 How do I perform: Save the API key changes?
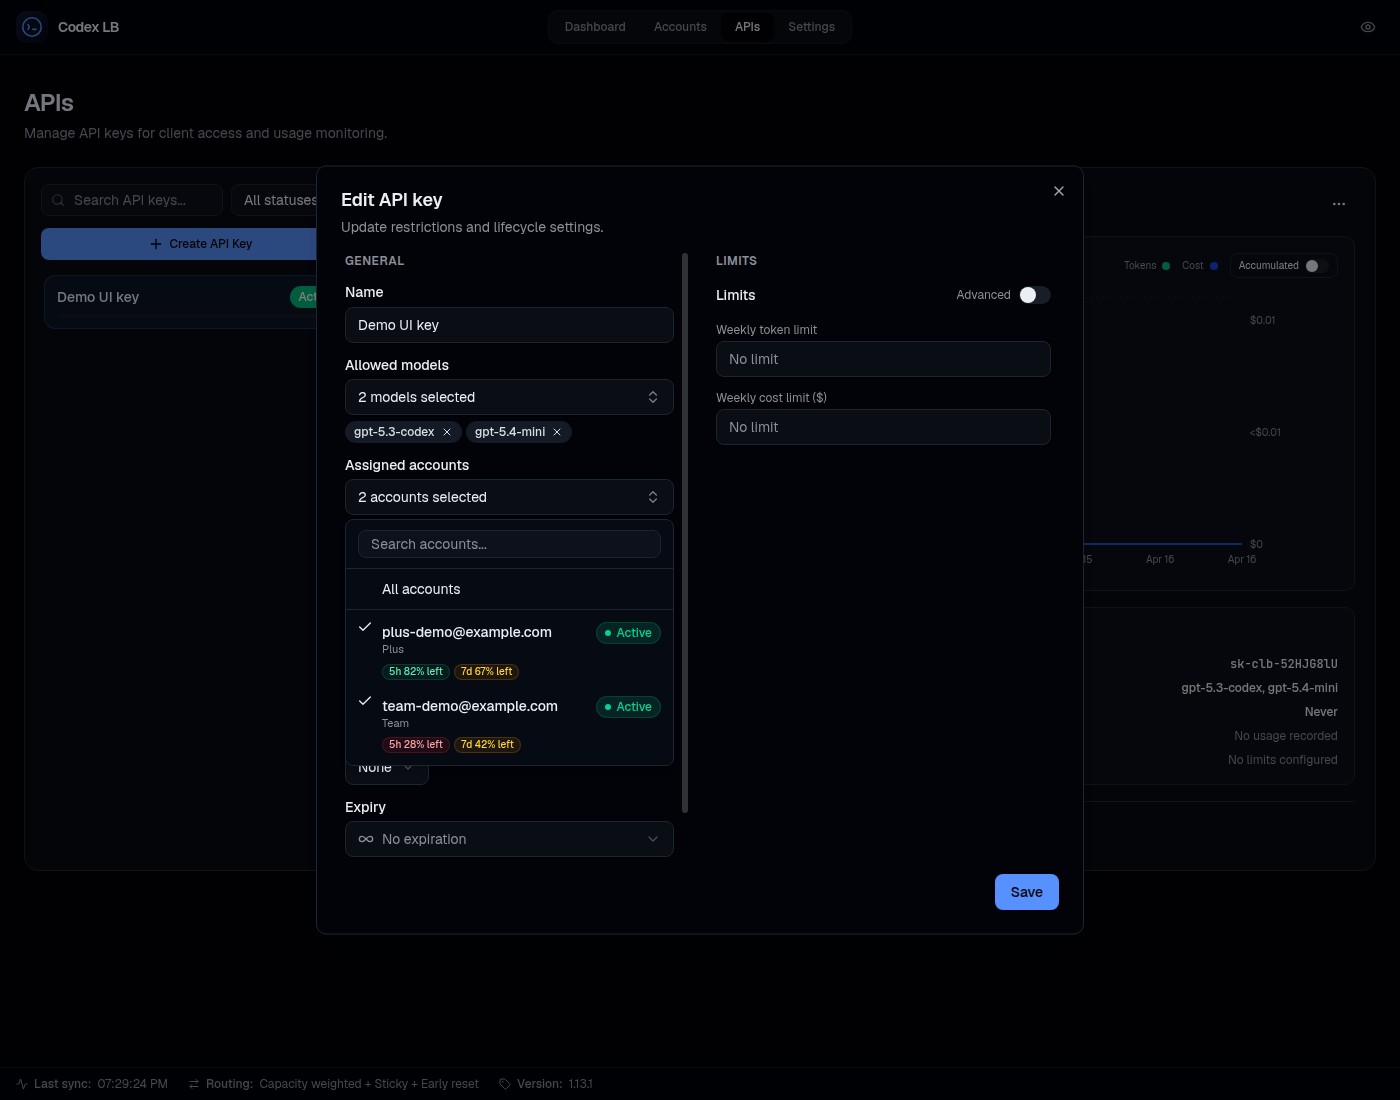1026,892
